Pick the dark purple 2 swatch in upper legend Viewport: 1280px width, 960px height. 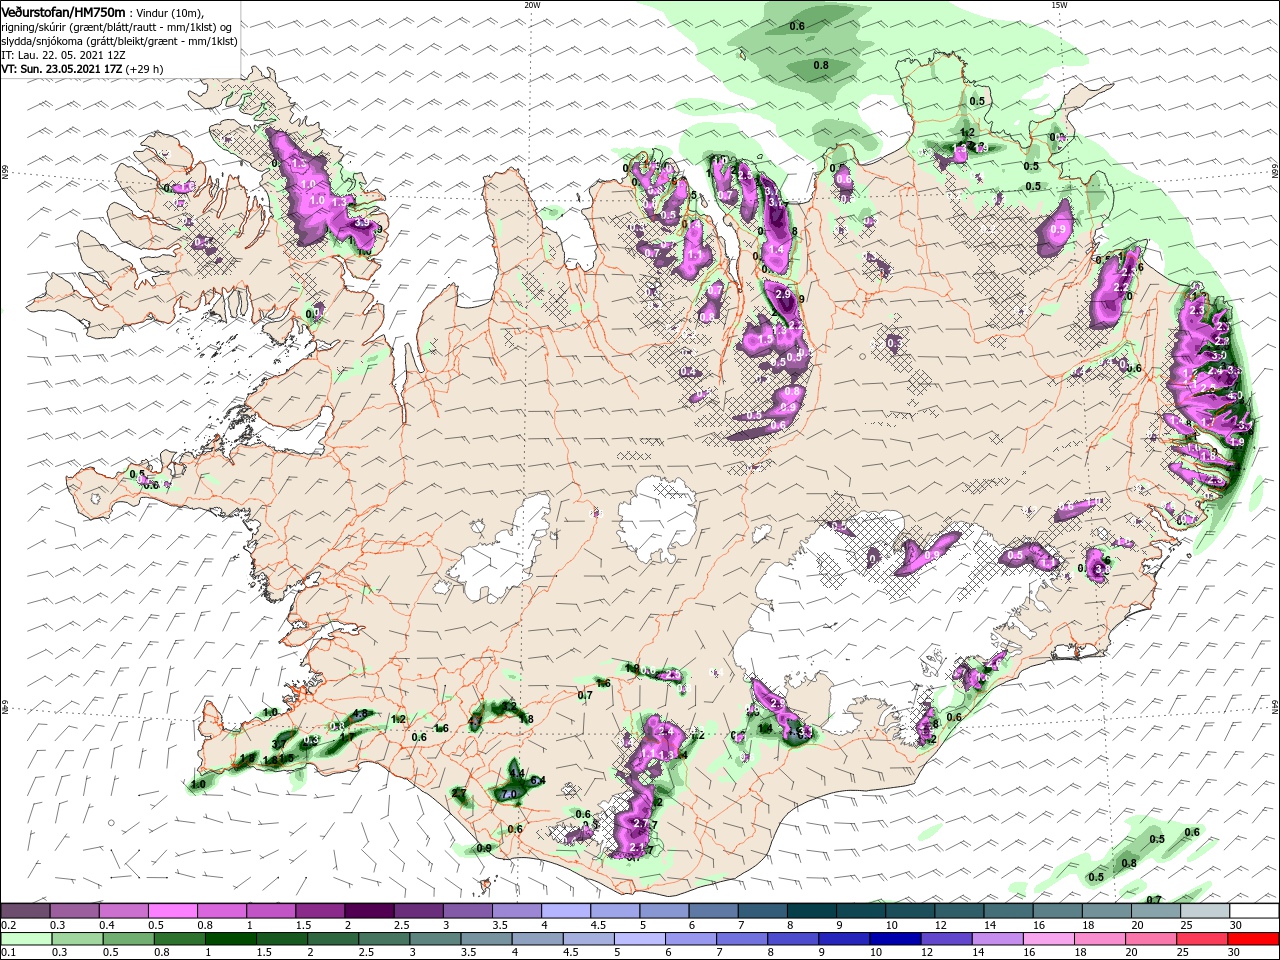(369, 911)
